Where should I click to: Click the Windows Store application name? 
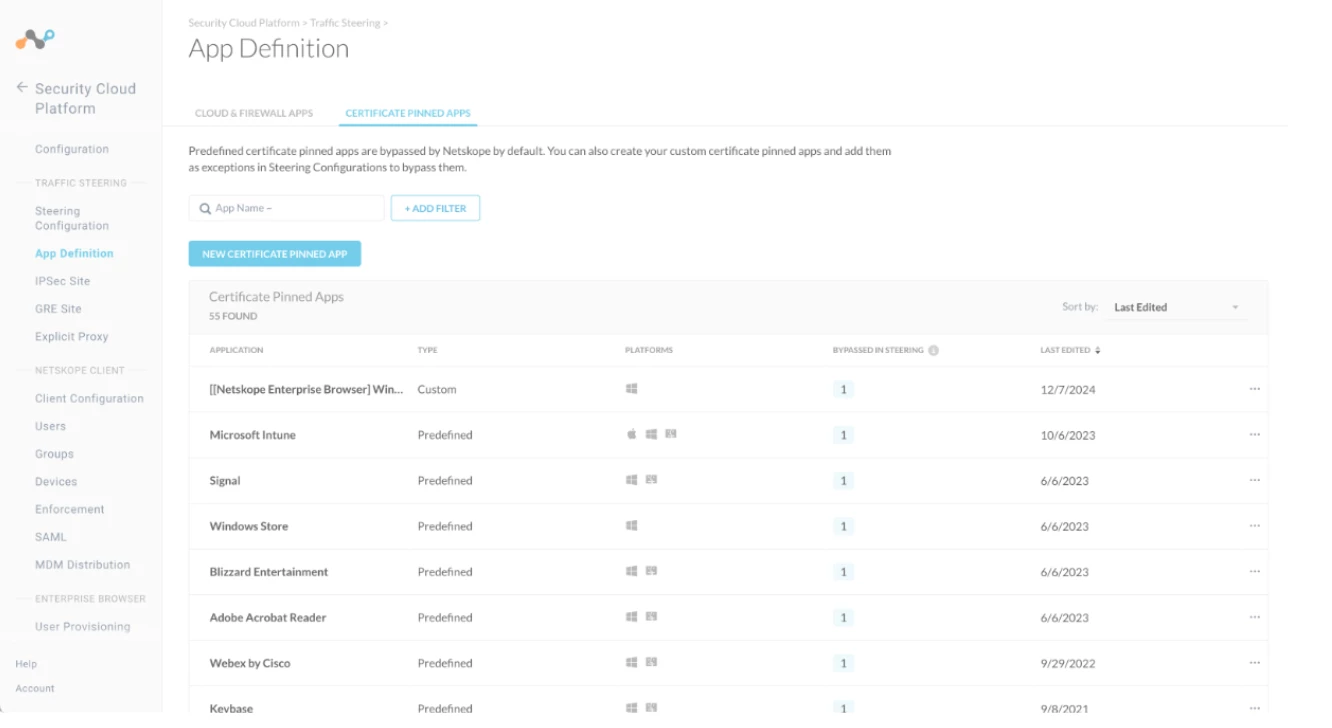(x=249, y=526)
